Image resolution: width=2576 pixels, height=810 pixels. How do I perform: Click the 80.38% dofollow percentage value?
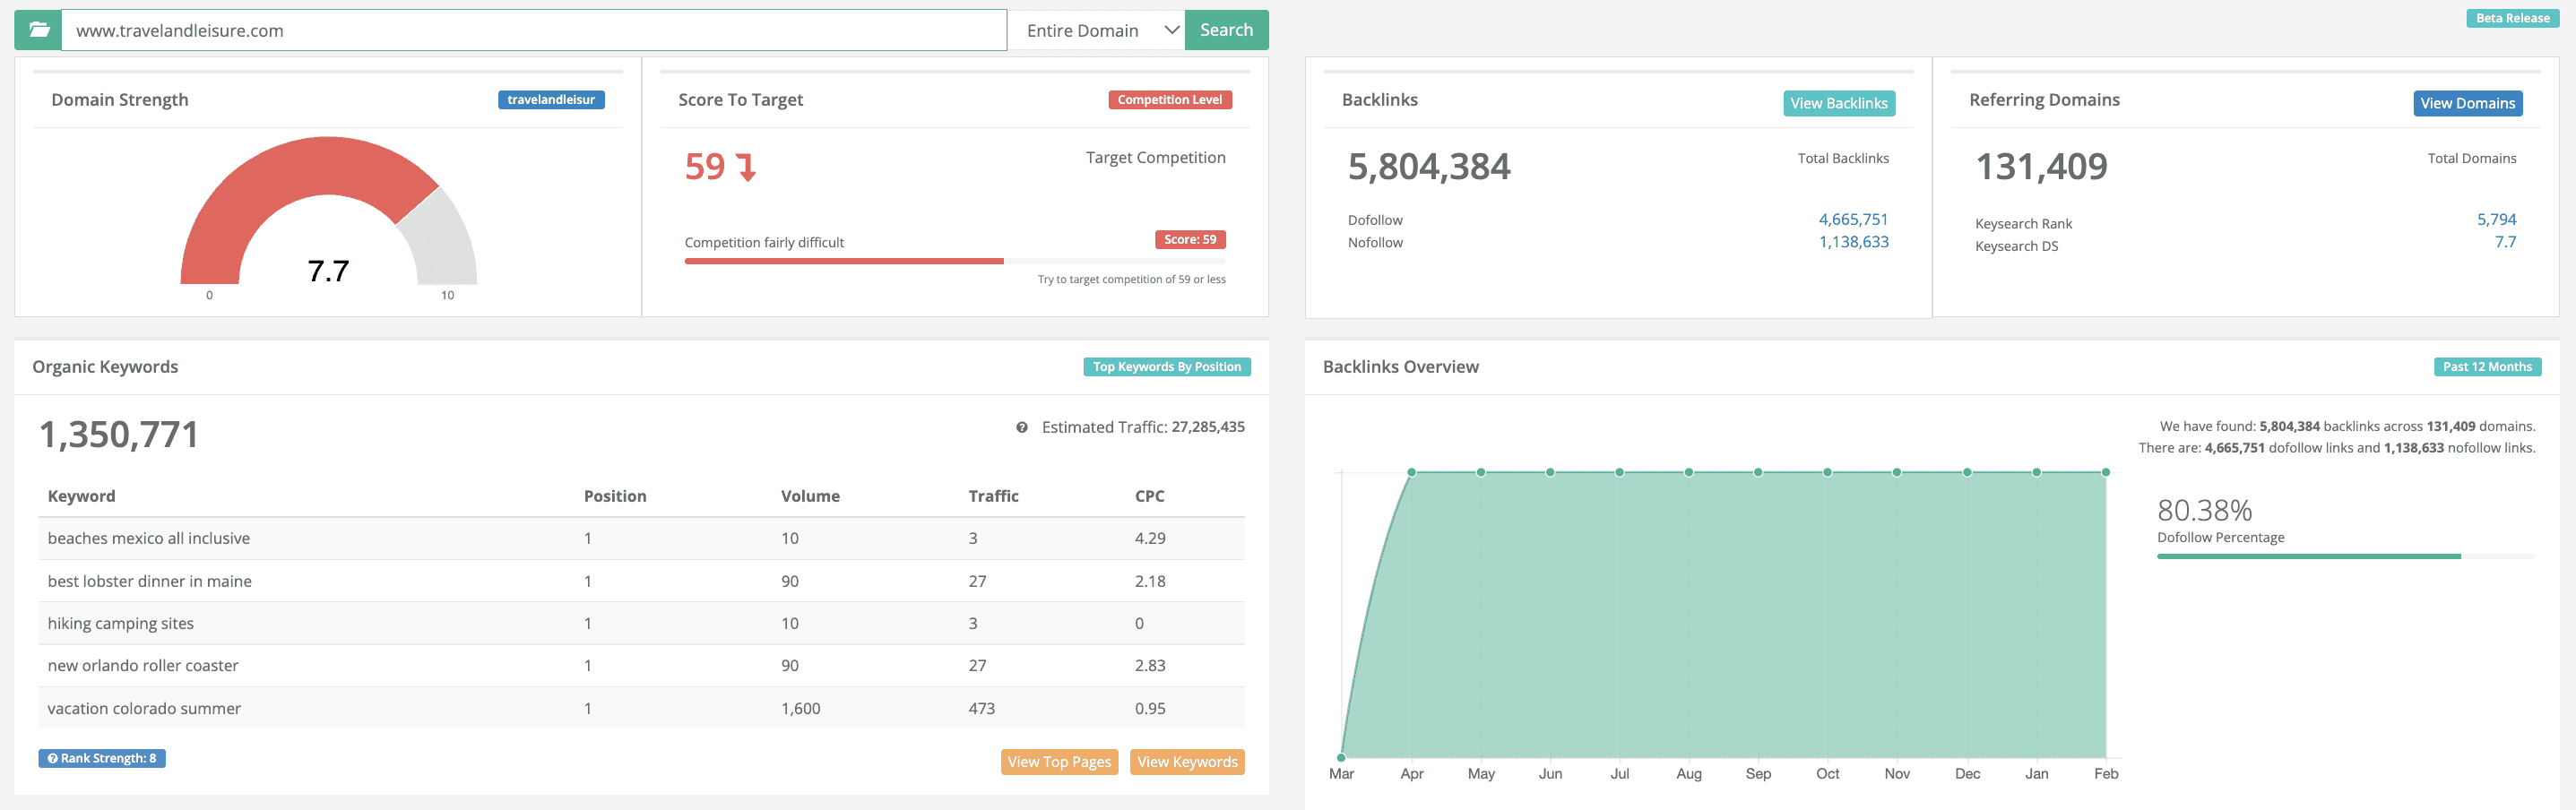coord(2204,510)
